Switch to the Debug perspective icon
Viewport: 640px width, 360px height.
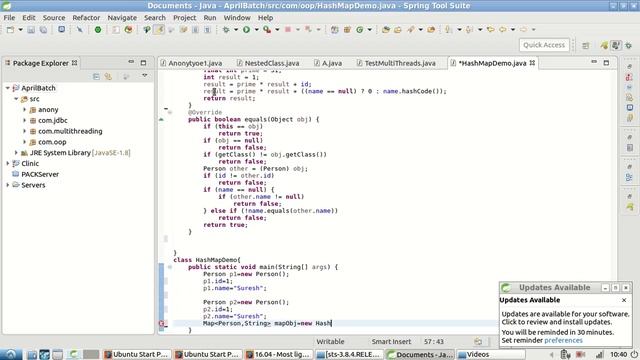[x=629, y=45]
